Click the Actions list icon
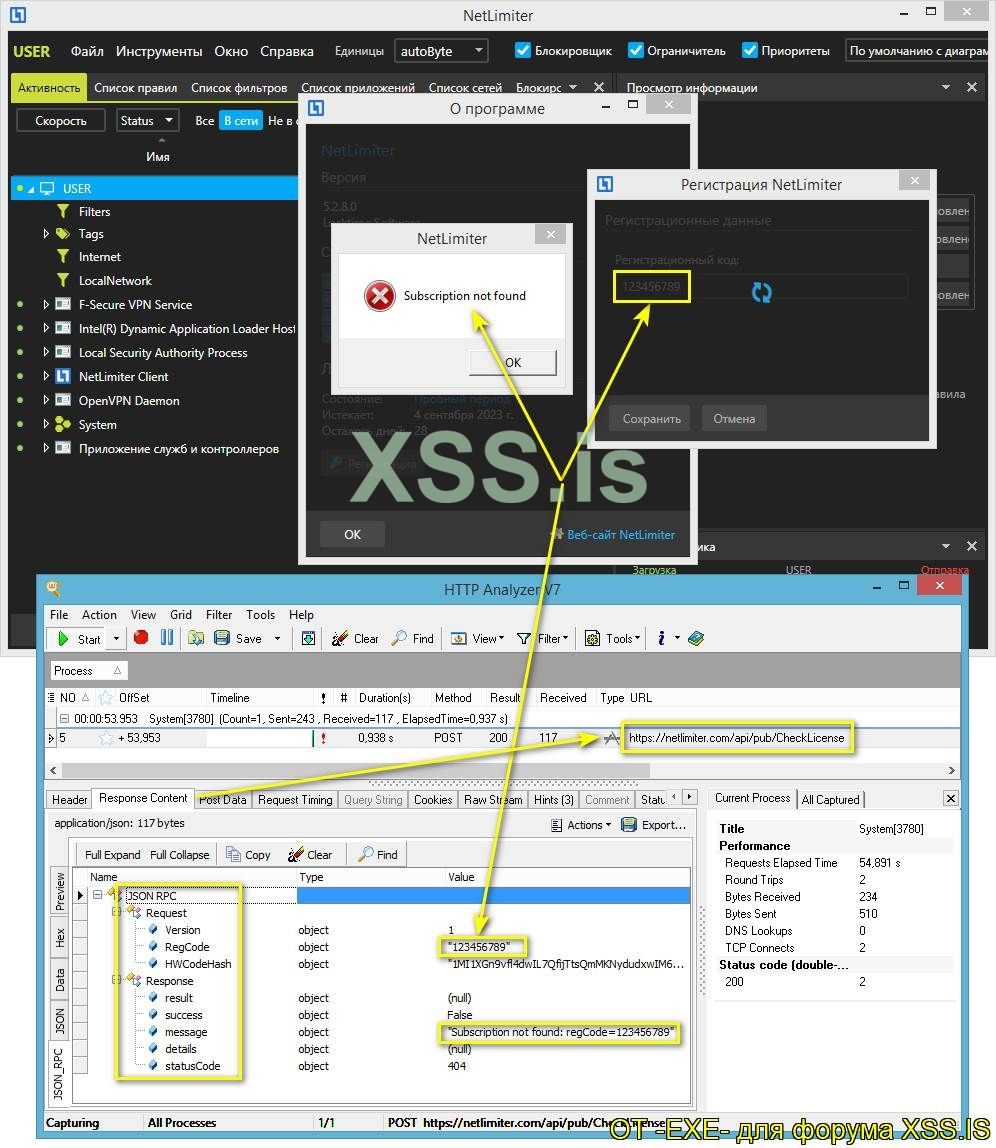 tap(557, 825)
